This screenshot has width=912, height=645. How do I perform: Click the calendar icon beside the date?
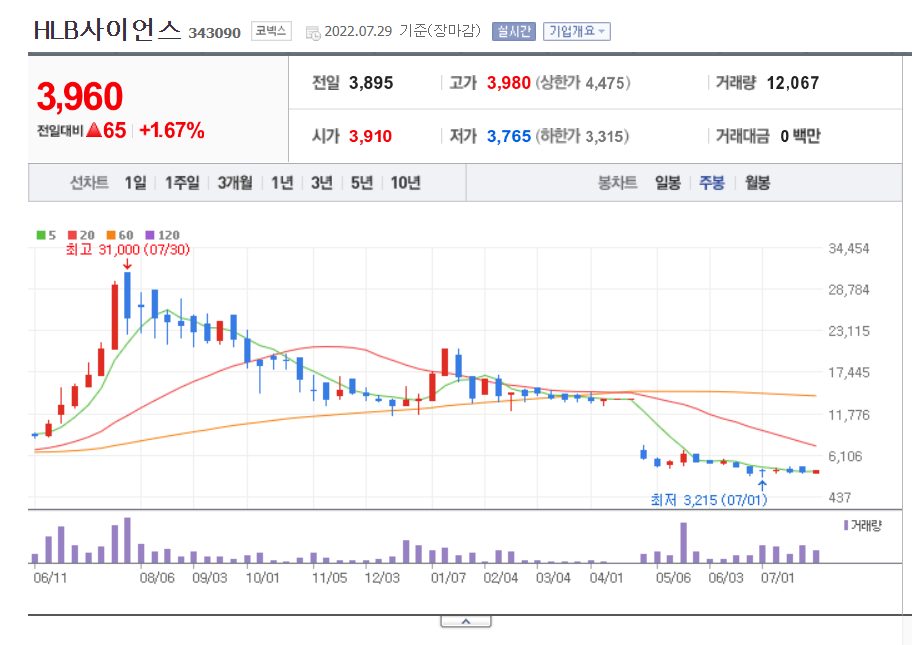tap(313, 33)
